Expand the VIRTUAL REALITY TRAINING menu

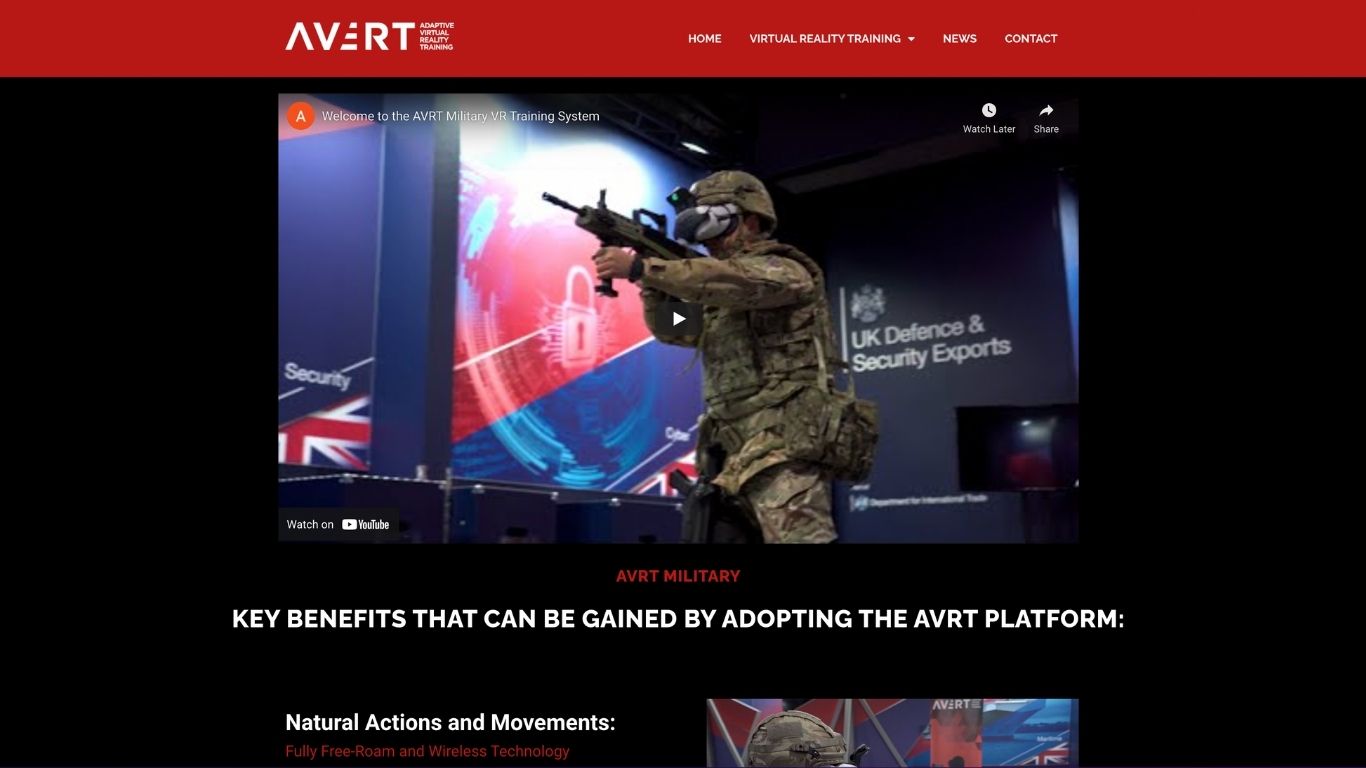click(x=824, y=39)
